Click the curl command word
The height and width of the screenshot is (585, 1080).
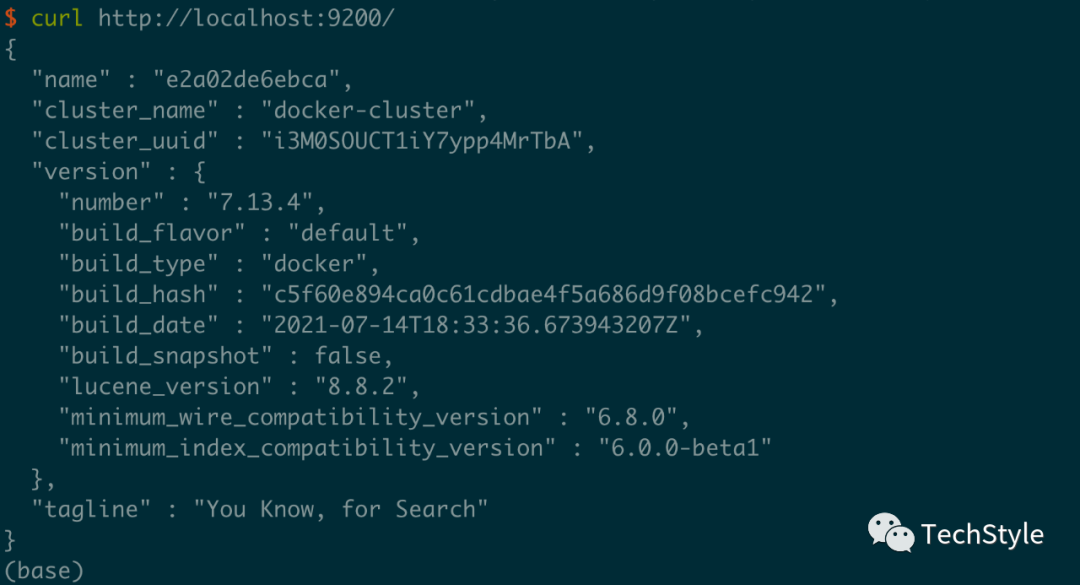(58, 18)
